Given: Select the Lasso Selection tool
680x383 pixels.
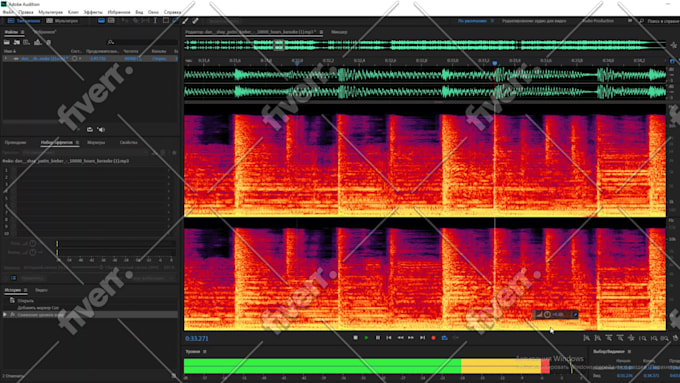Looking at the screenshot, I should pyautogui.click(x=175, y=20).
